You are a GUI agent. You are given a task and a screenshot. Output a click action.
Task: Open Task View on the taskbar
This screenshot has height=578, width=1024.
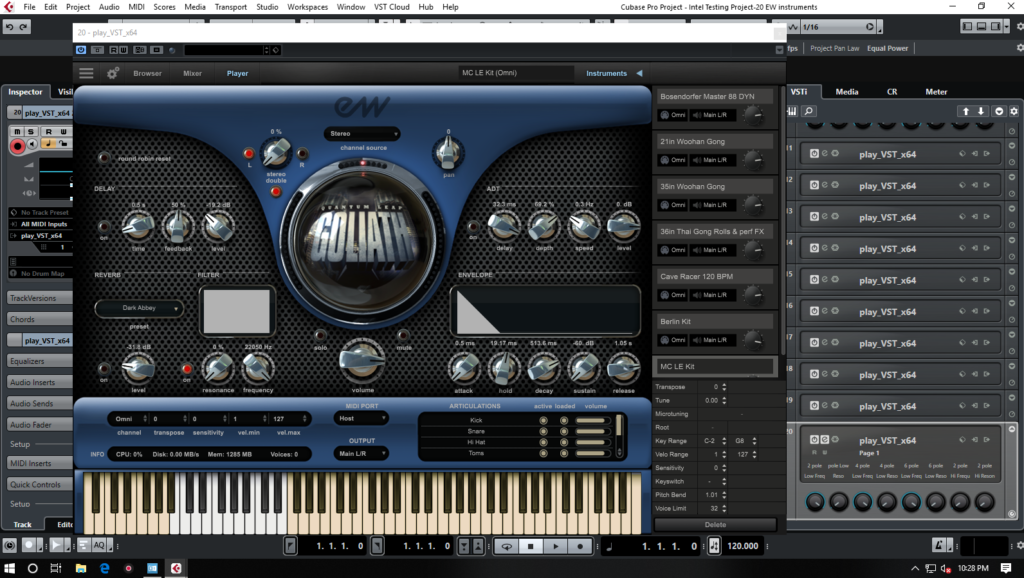coord(56,568)
